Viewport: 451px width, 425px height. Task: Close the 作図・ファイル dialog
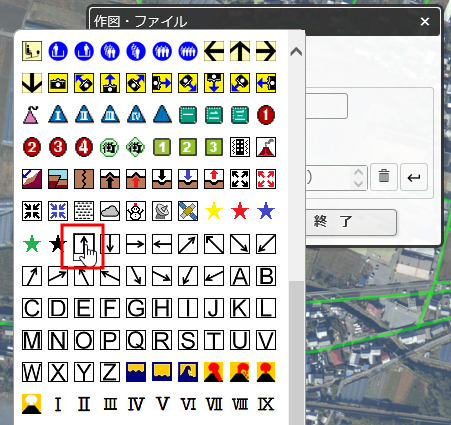click(x=425, y=22)
